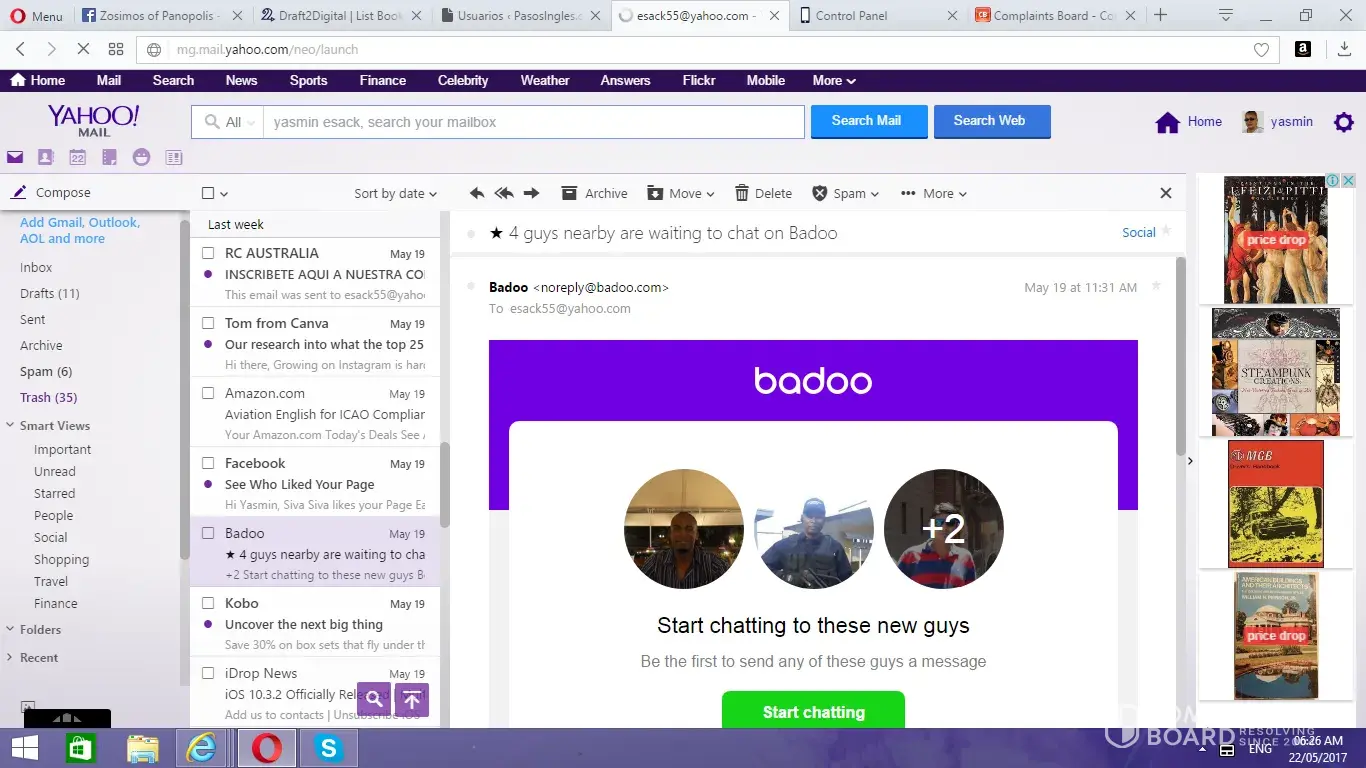Open the Move dropdown
1366x768 pixels.
[x=681, y=193]
